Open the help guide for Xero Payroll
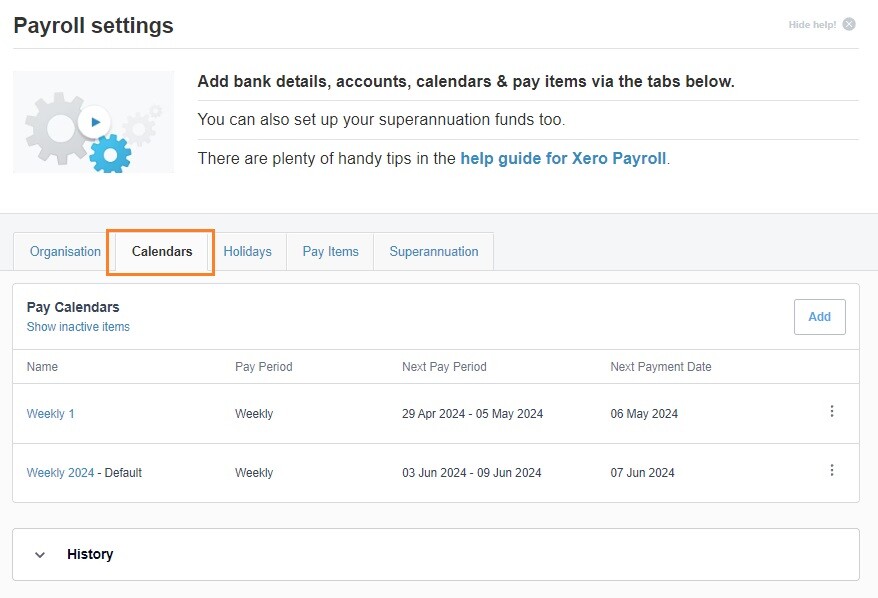Viewport: 878px width, 598px height. click(564, 157)
